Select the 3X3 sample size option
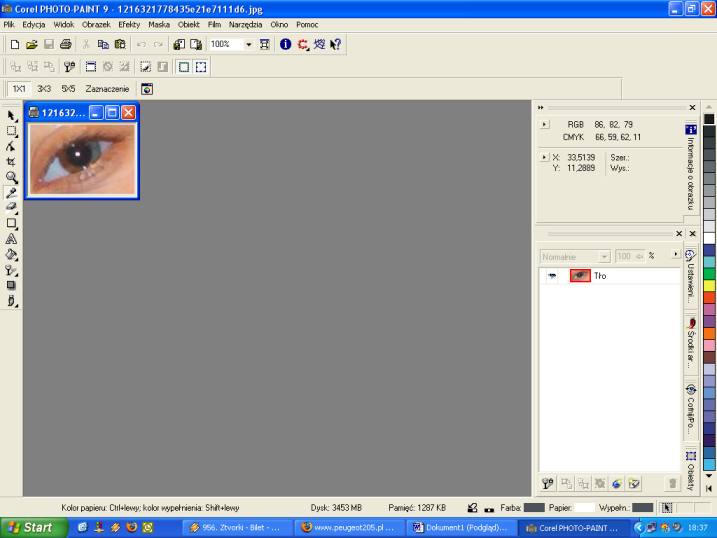717x538 pixels. point(44,88)
